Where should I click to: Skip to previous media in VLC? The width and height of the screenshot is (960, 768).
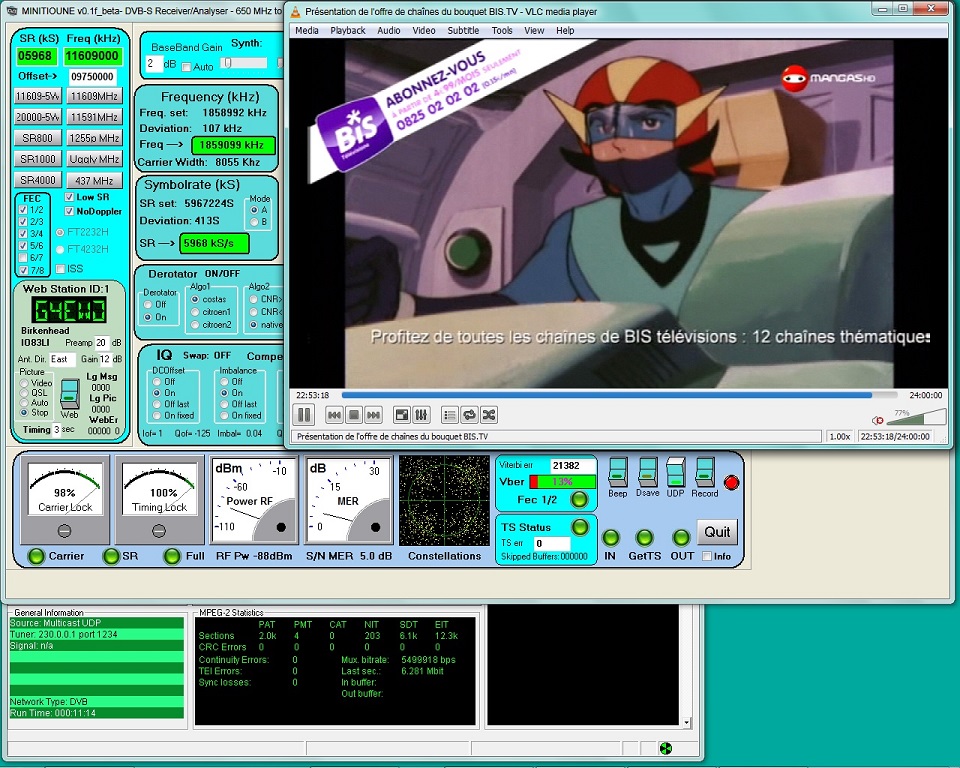[x=334, y=415]
